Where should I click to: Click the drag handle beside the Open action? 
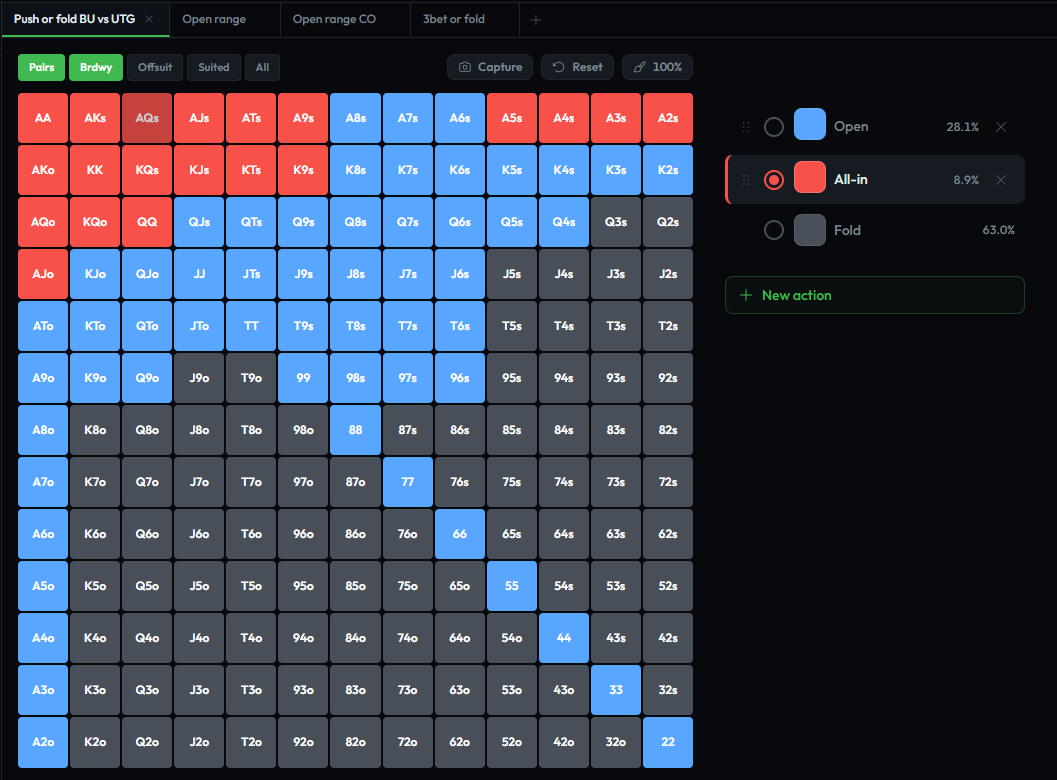(x=746, y=127)
